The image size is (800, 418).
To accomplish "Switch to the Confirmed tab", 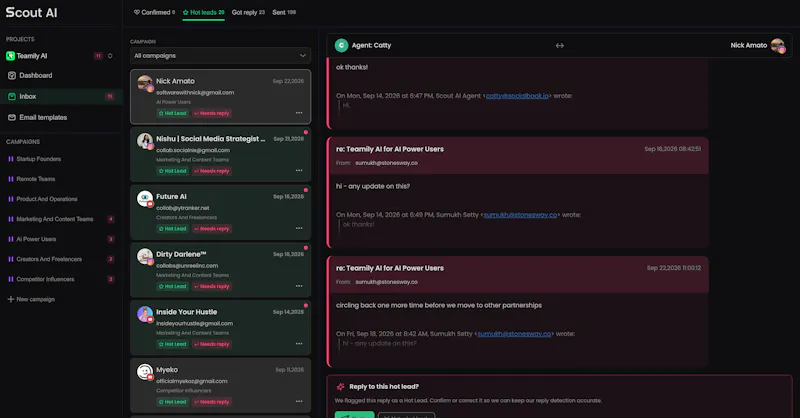I will point(154,12).
